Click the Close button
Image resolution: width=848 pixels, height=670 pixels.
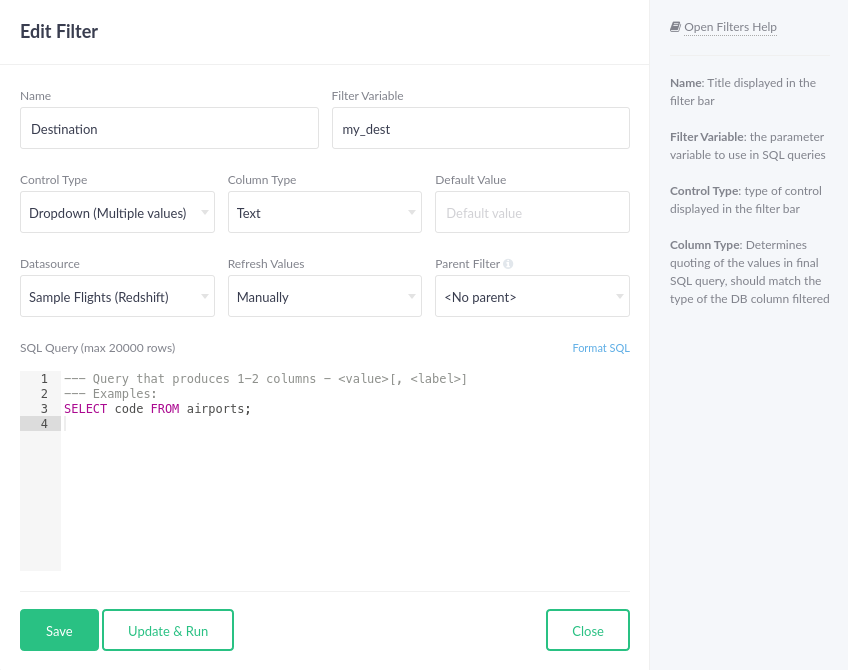[x=588, y=630]
